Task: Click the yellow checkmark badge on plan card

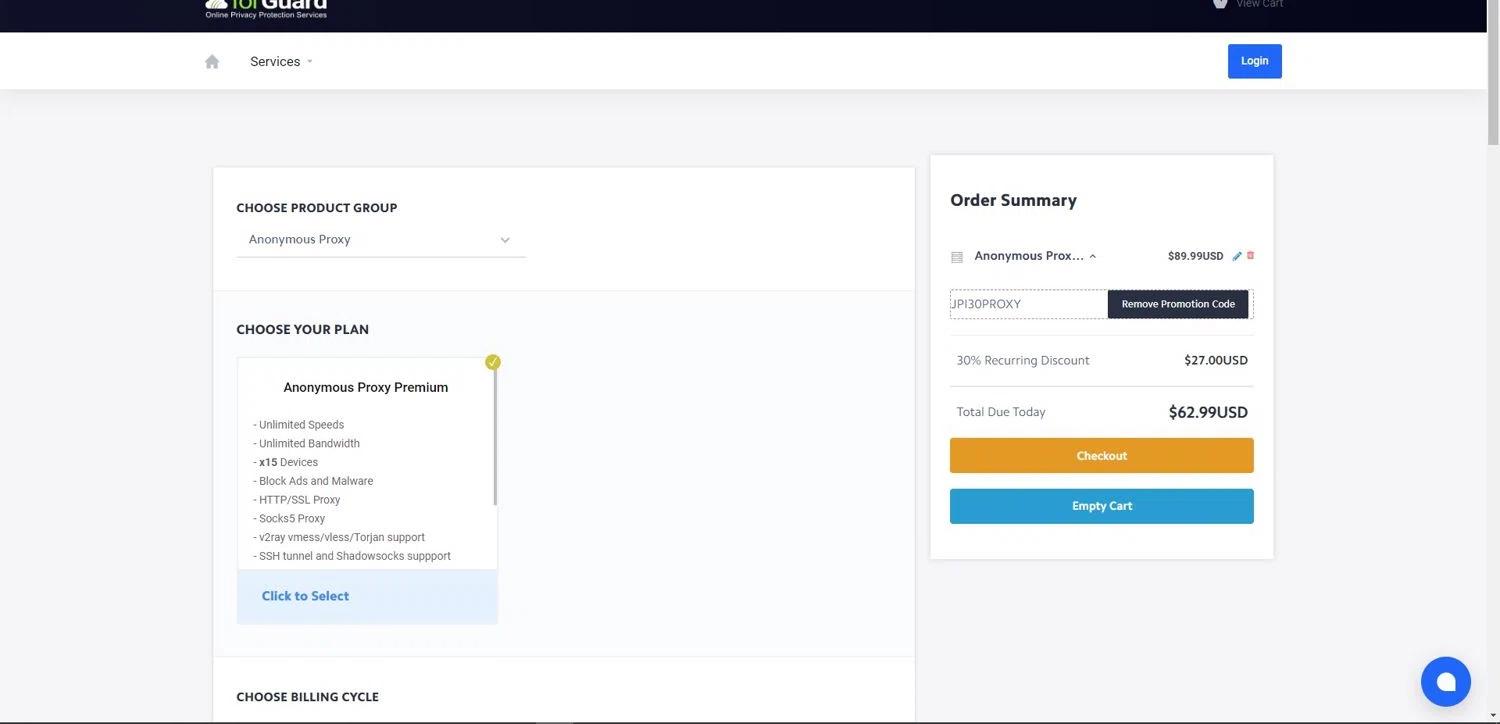Action: click(x=493, y=362)
